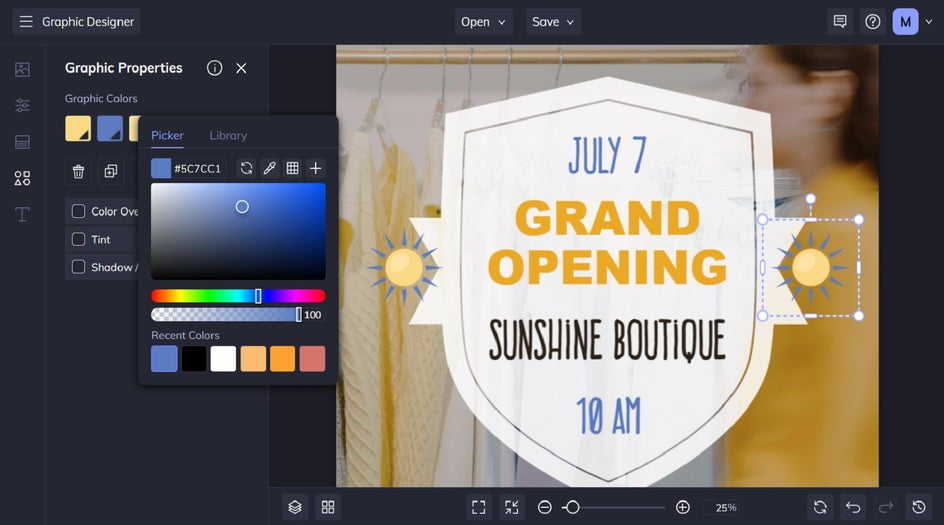This screenshot has height=525, width=944.
Task: Add color with the plus icon
Action: point(315,168)
